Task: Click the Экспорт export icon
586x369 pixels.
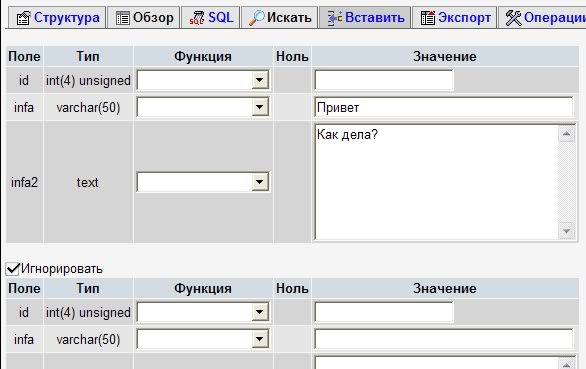Action: point(428,18)
